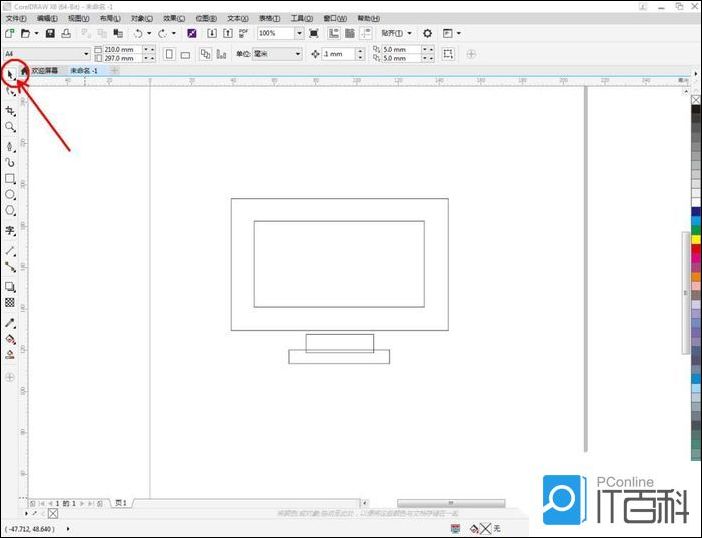Click the 页1 page tab
Image resolution: width=702 pixels, height=538 pixels.
pos(120,503)
